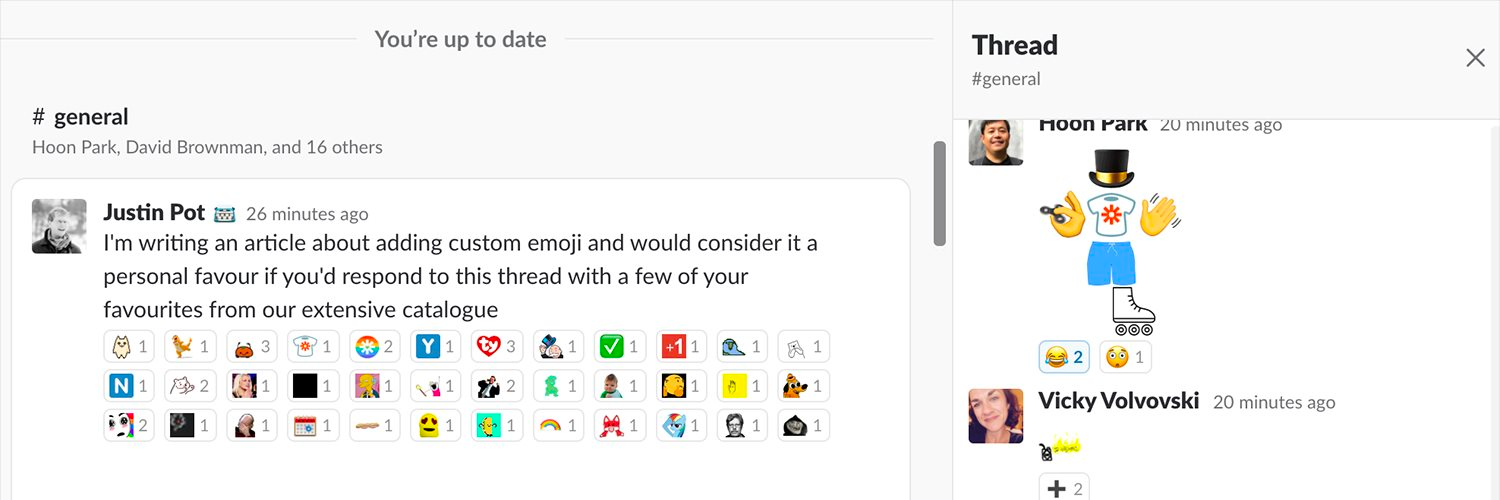Add to the blue Y letter reaction
This screenshot has height=500, width=1500.
click(x=435, y=347)
